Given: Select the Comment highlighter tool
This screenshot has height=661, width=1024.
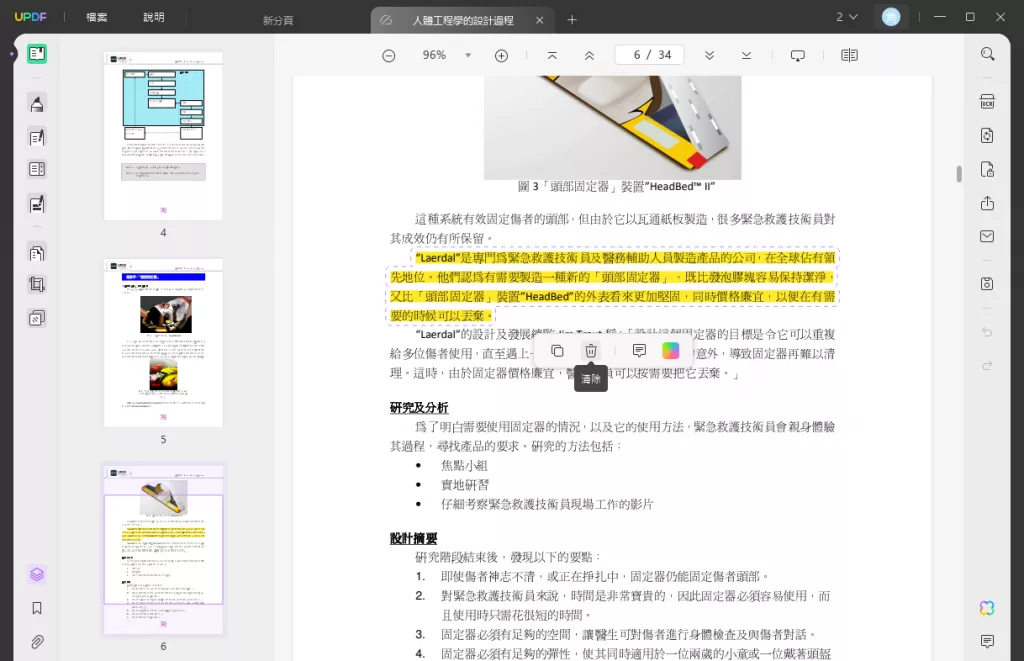Looking at the screenshot, I should pos(37,104).
